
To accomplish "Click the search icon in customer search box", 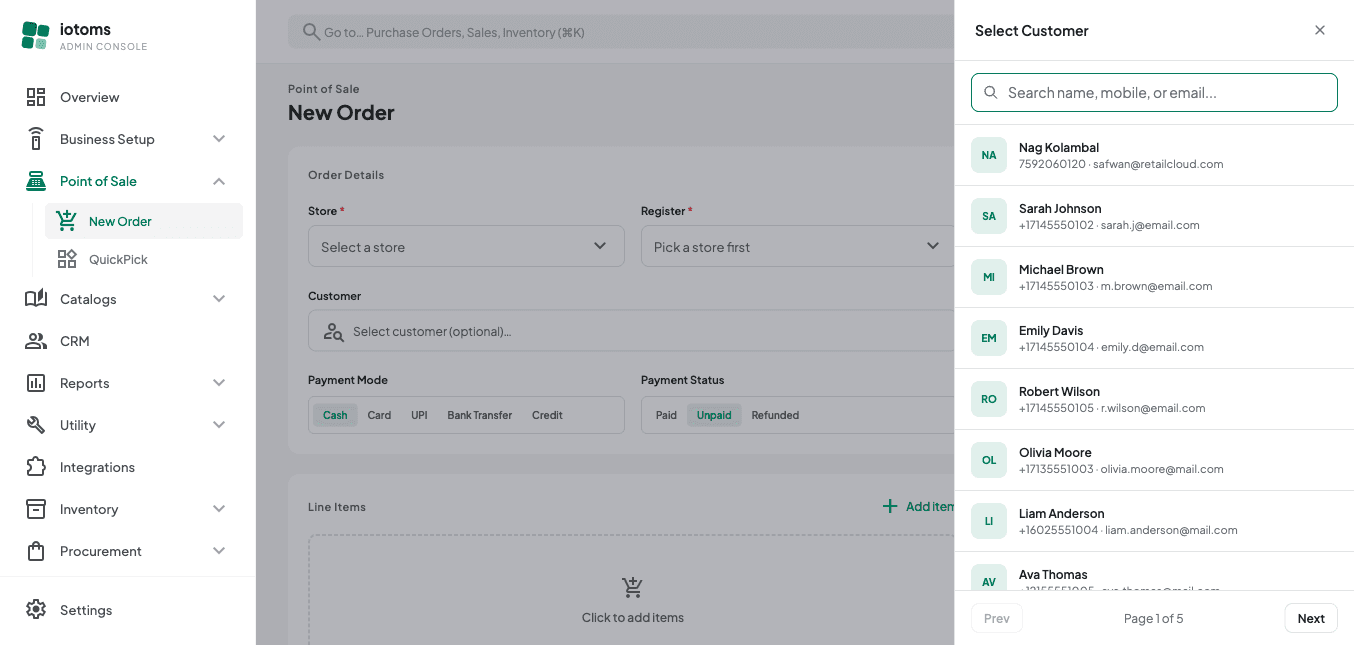I will tap(991, 92).
